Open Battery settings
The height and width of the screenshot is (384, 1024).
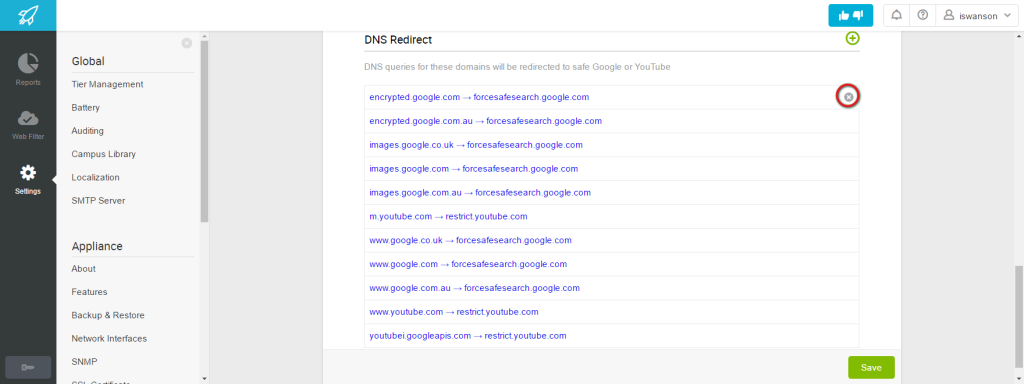pyautogui.click(x=86, y=108)
